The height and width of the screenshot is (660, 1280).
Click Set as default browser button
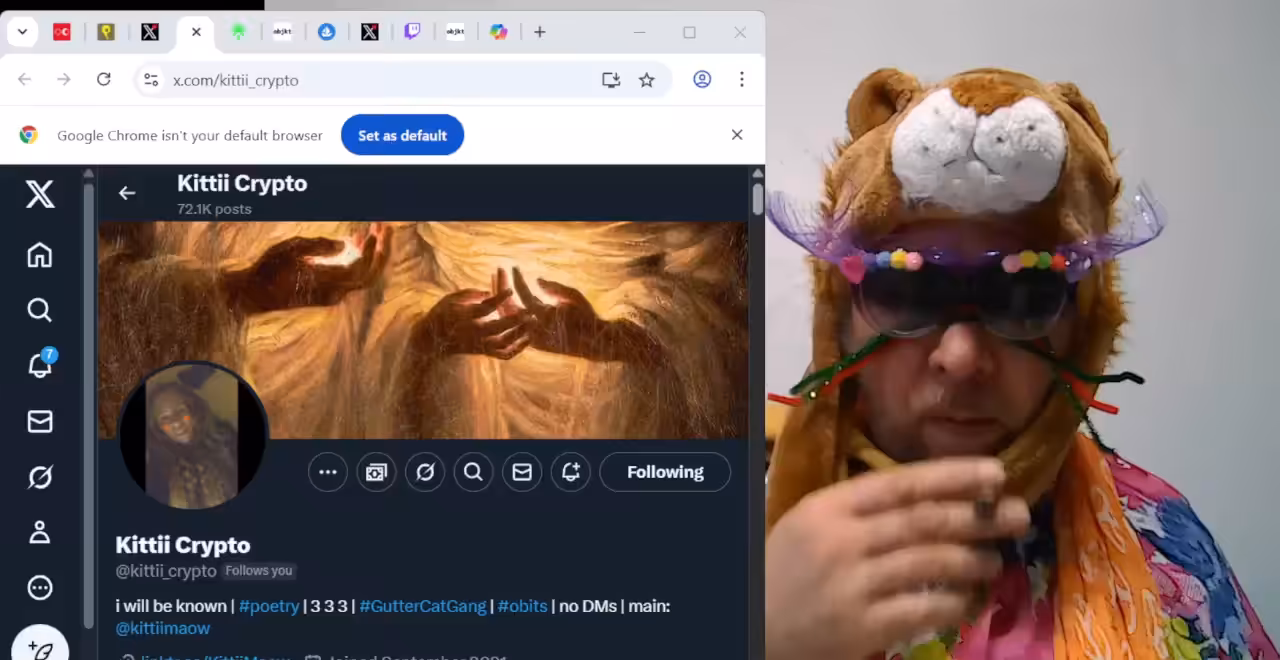[x=402, y=135]
